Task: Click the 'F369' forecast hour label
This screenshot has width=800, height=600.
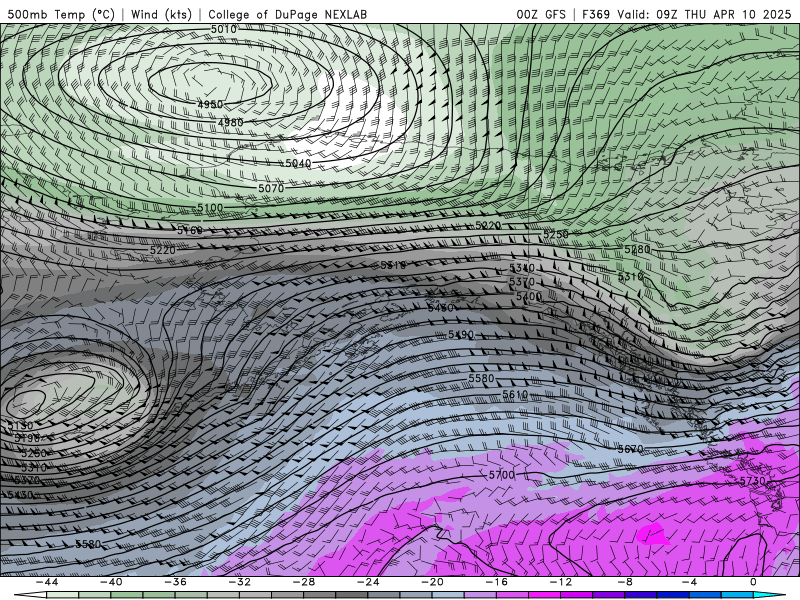Action: click(x=596, y=14)
